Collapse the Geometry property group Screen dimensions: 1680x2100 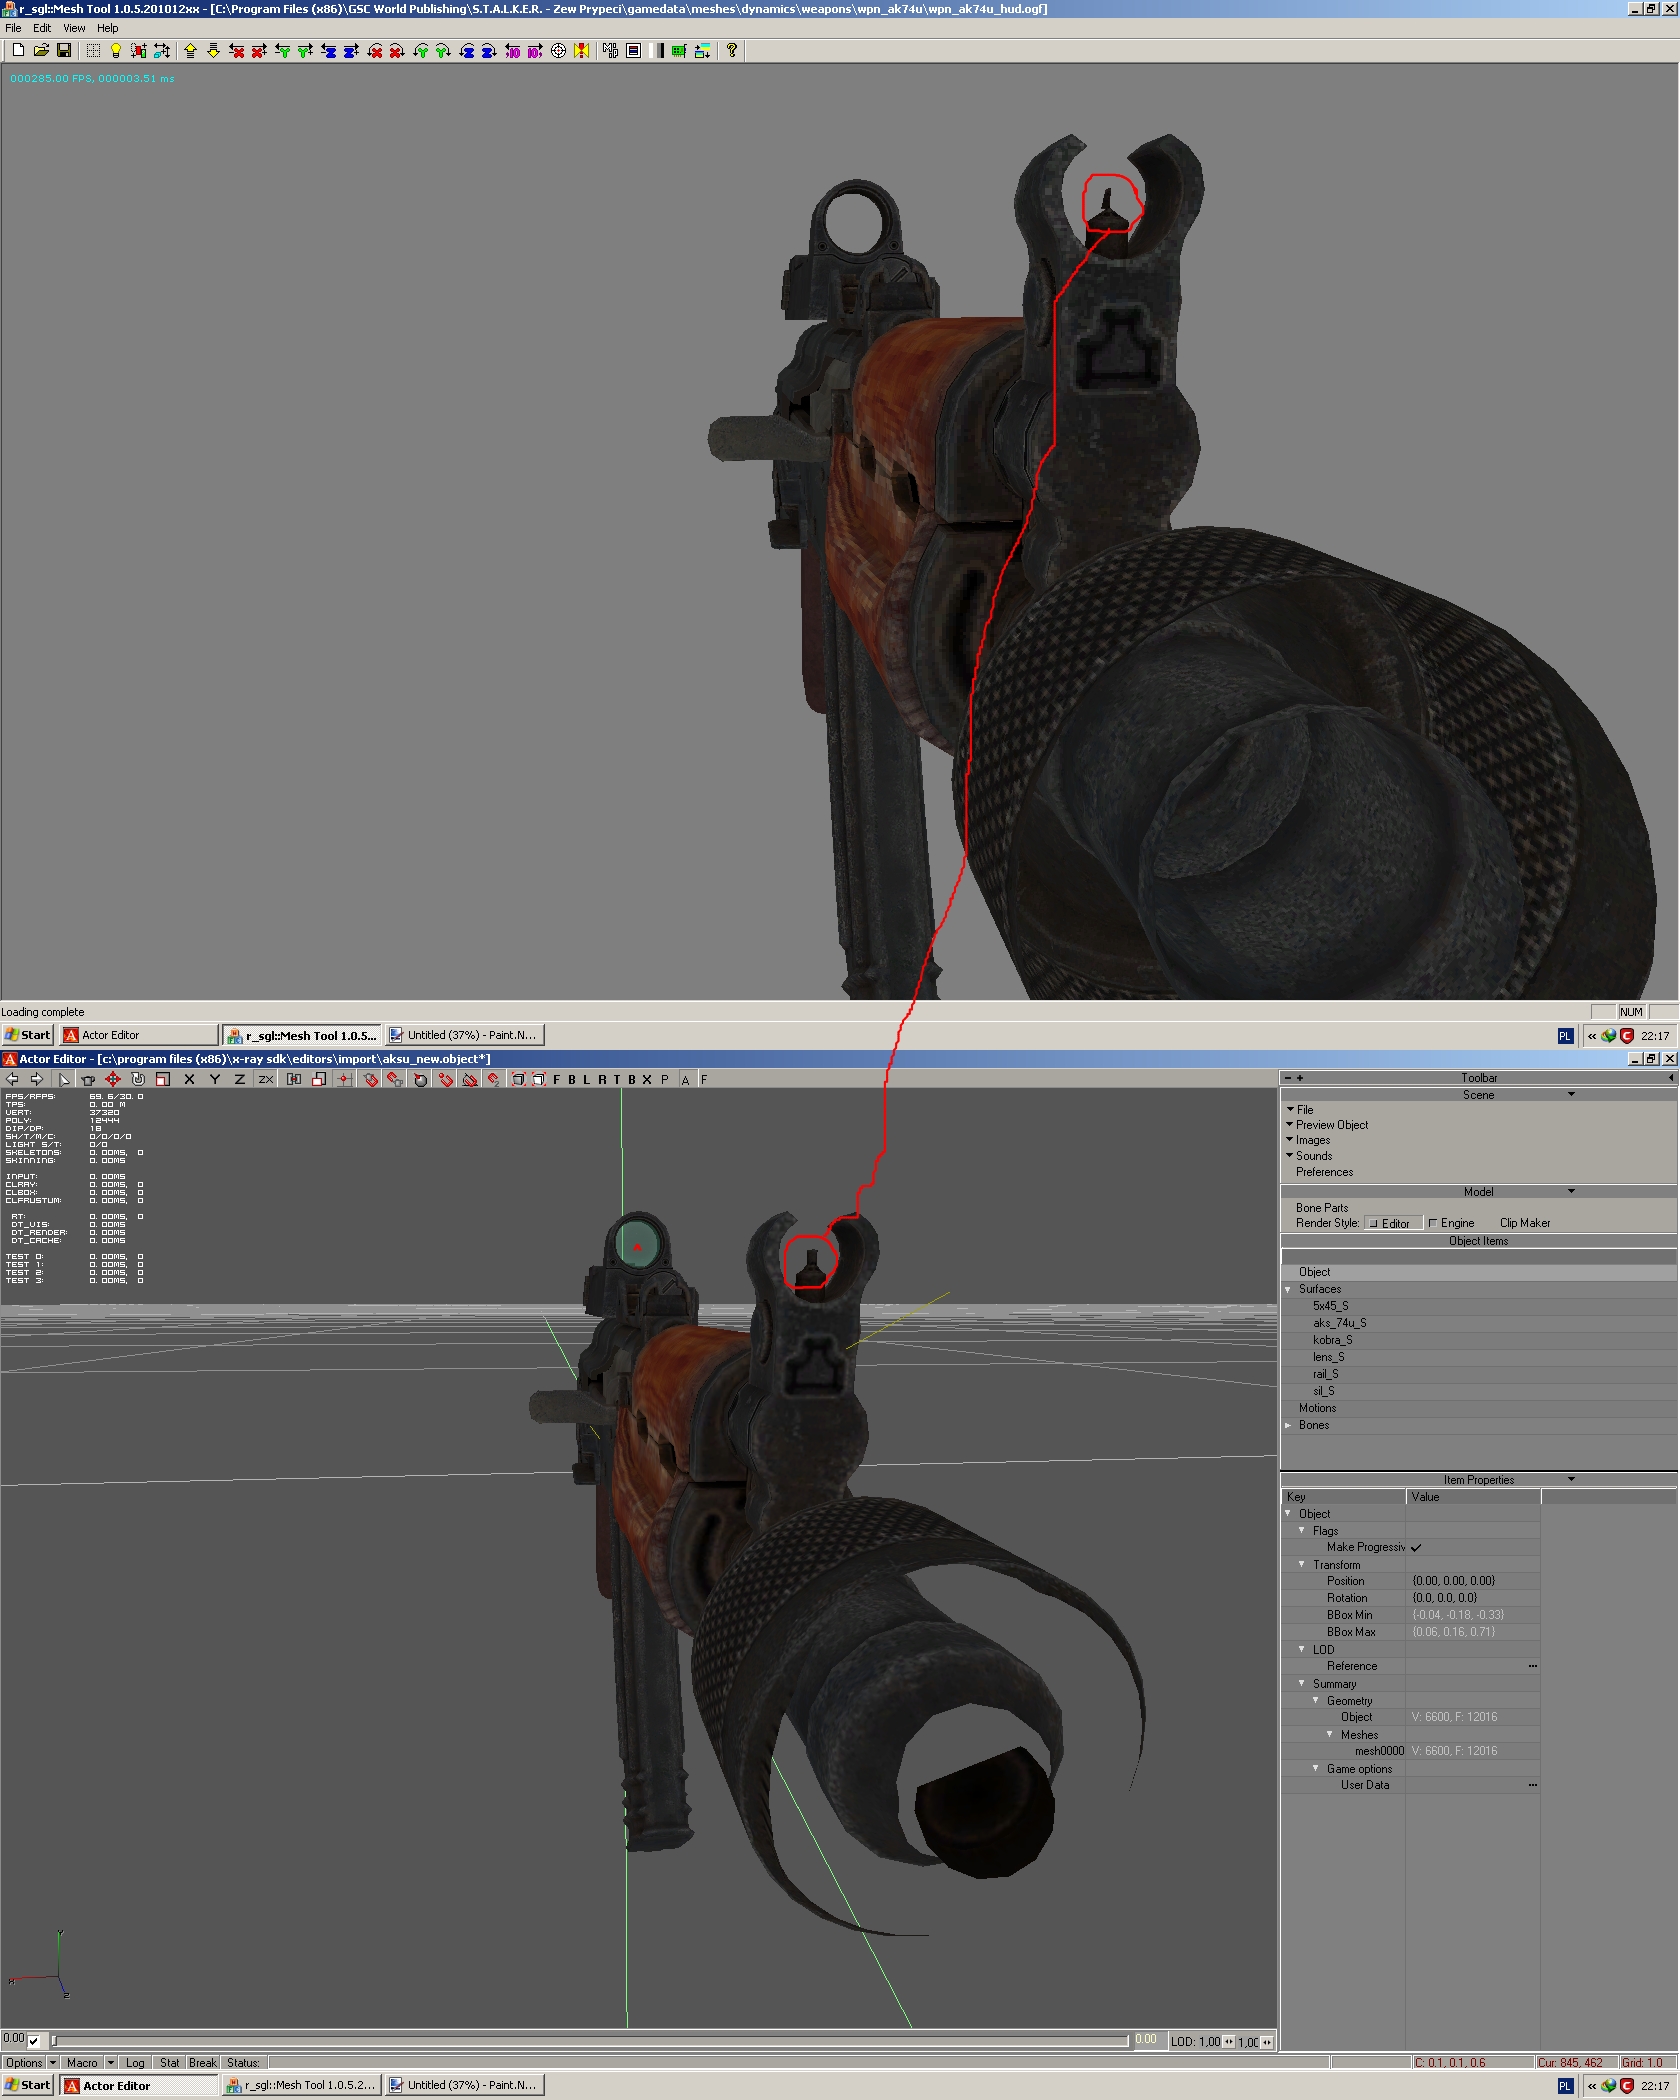coord(1316,1700)
